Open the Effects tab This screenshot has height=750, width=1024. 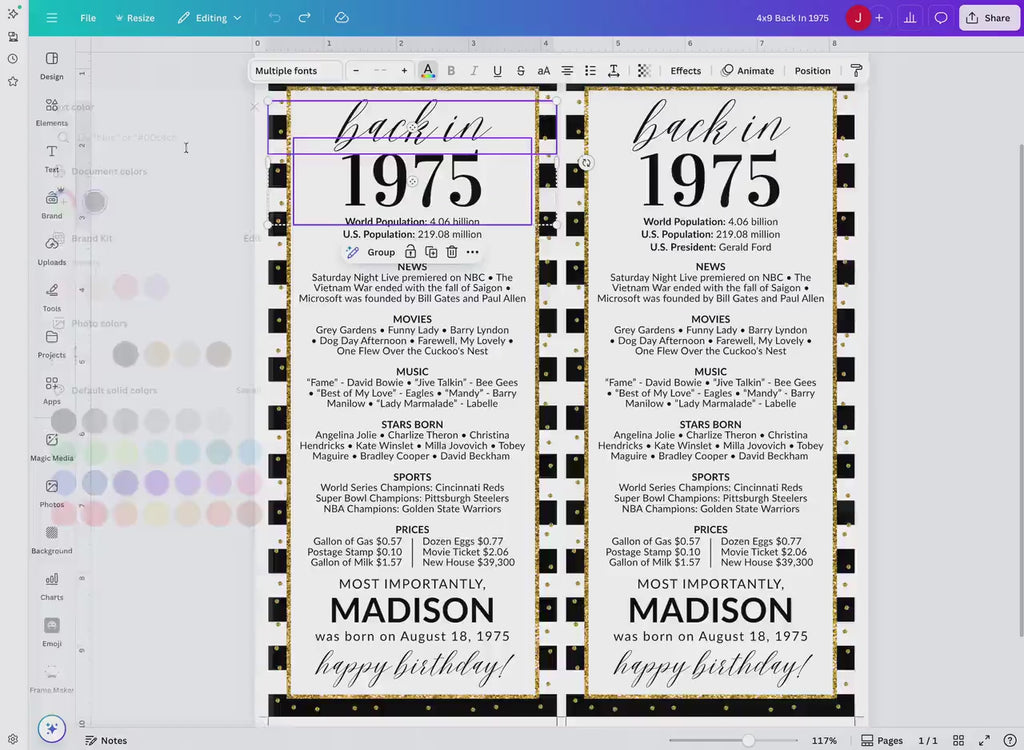coord(685,71)
